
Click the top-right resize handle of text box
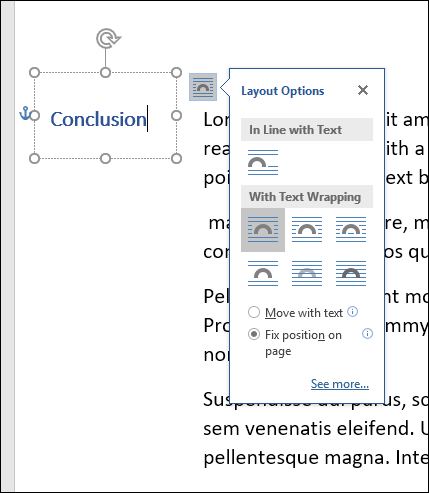coord(176,72)
